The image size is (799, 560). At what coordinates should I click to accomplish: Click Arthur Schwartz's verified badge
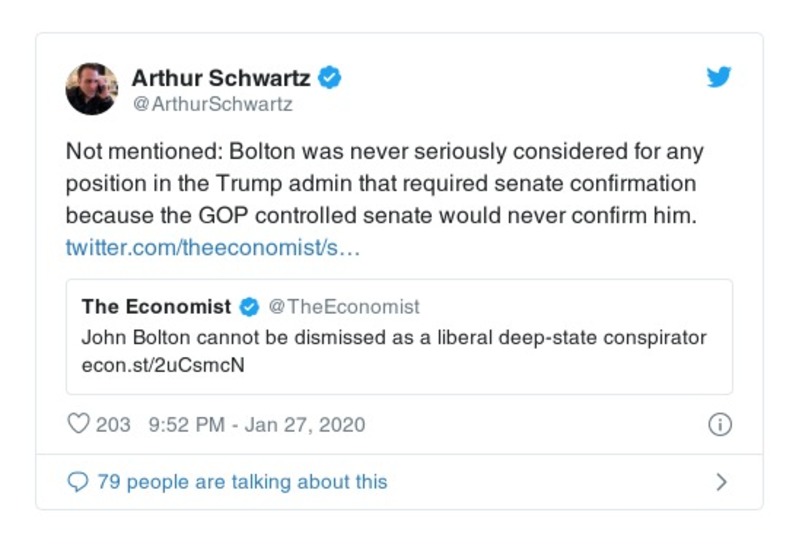pos(330,77)
